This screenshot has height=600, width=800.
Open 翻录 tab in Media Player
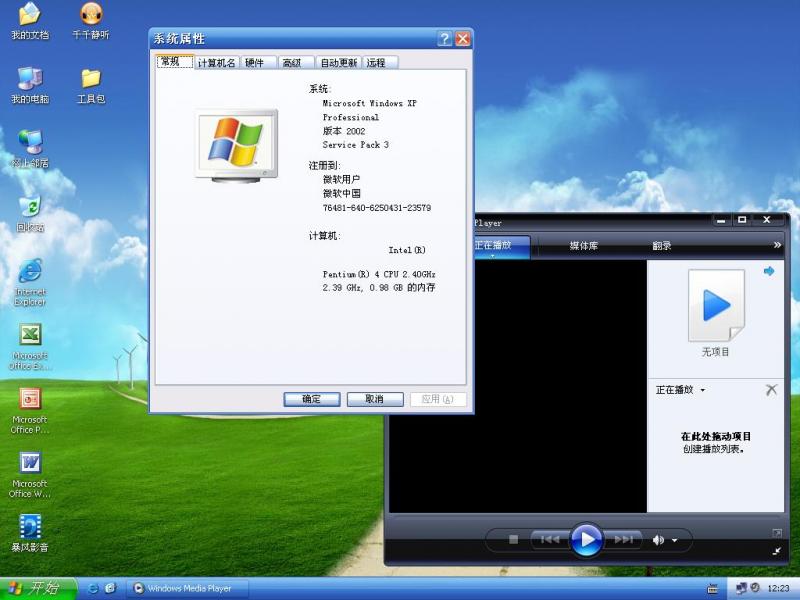[x=661, y=246]
